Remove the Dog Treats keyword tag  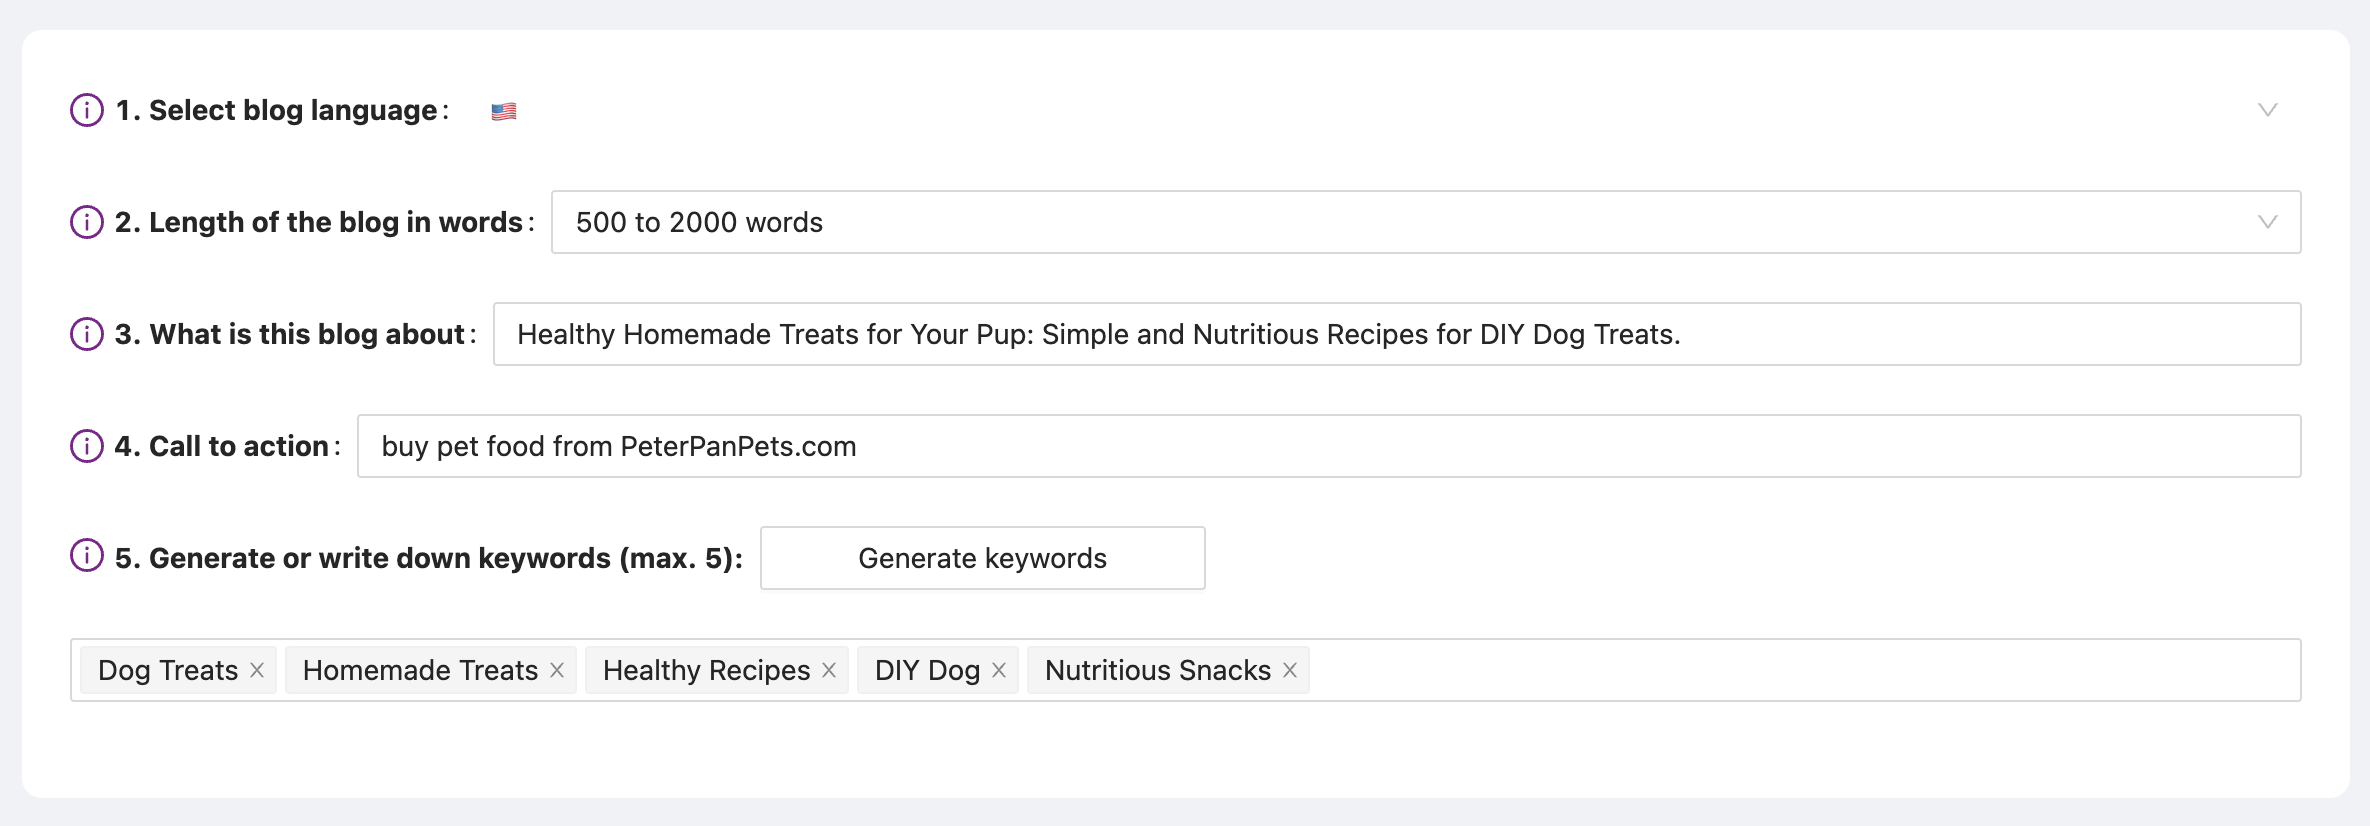click(257, 670)
